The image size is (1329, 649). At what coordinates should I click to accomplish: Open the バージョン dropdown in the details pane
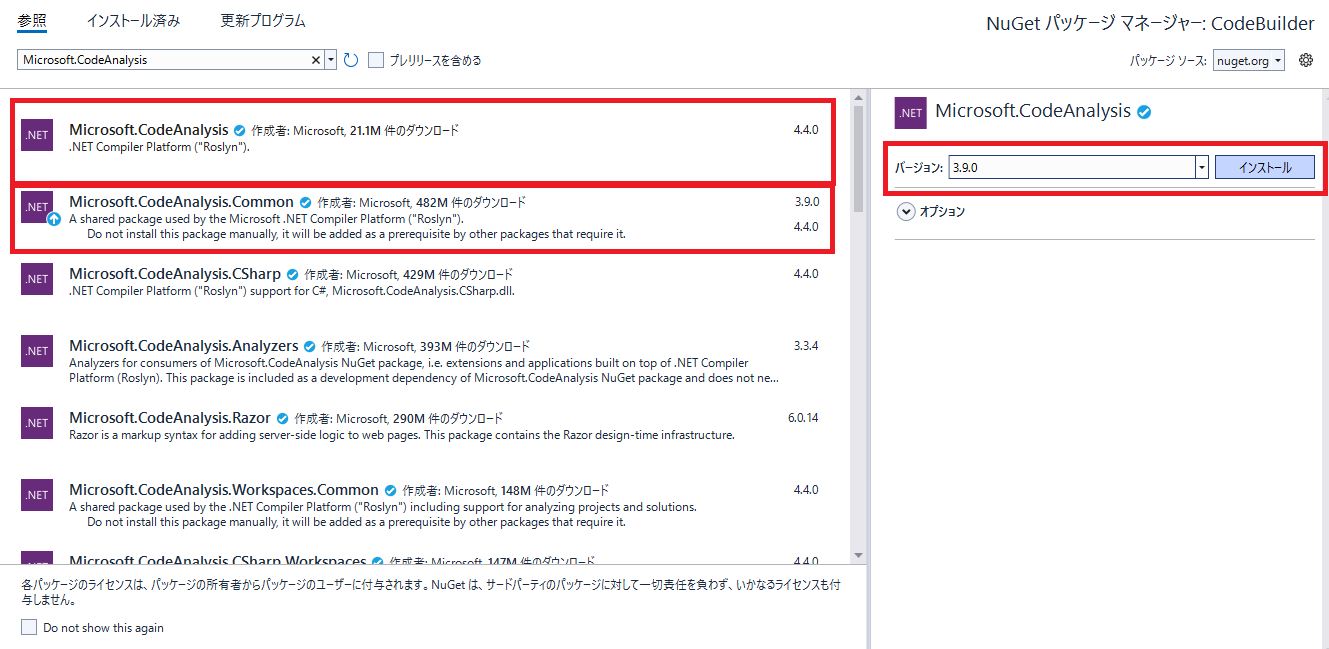[1201, 166]
